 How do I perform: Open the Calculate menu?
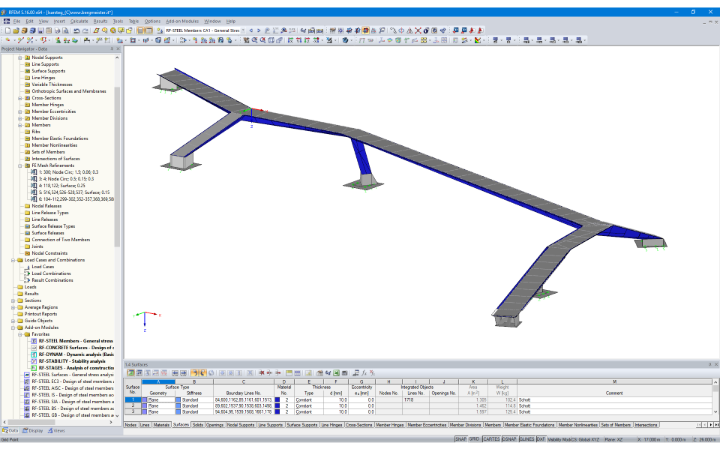[79, 21]
